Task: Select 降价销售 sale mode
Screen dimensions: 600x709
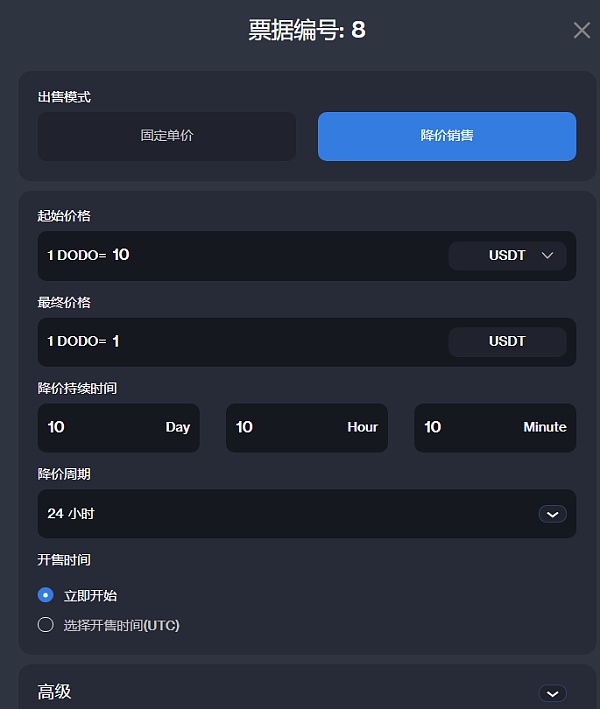Action: 446,136
